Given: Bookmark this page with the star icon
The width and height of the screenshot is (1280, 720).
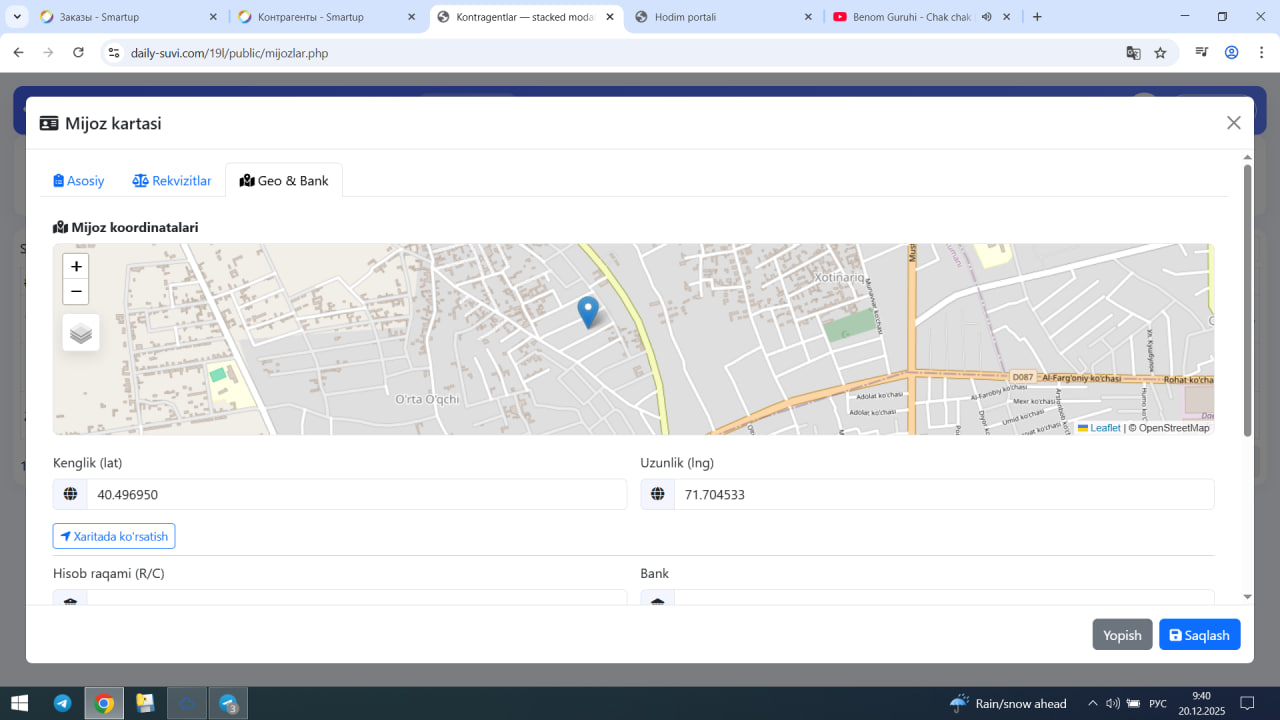Looking at the screenshot, I should (x=1160, y=53).
